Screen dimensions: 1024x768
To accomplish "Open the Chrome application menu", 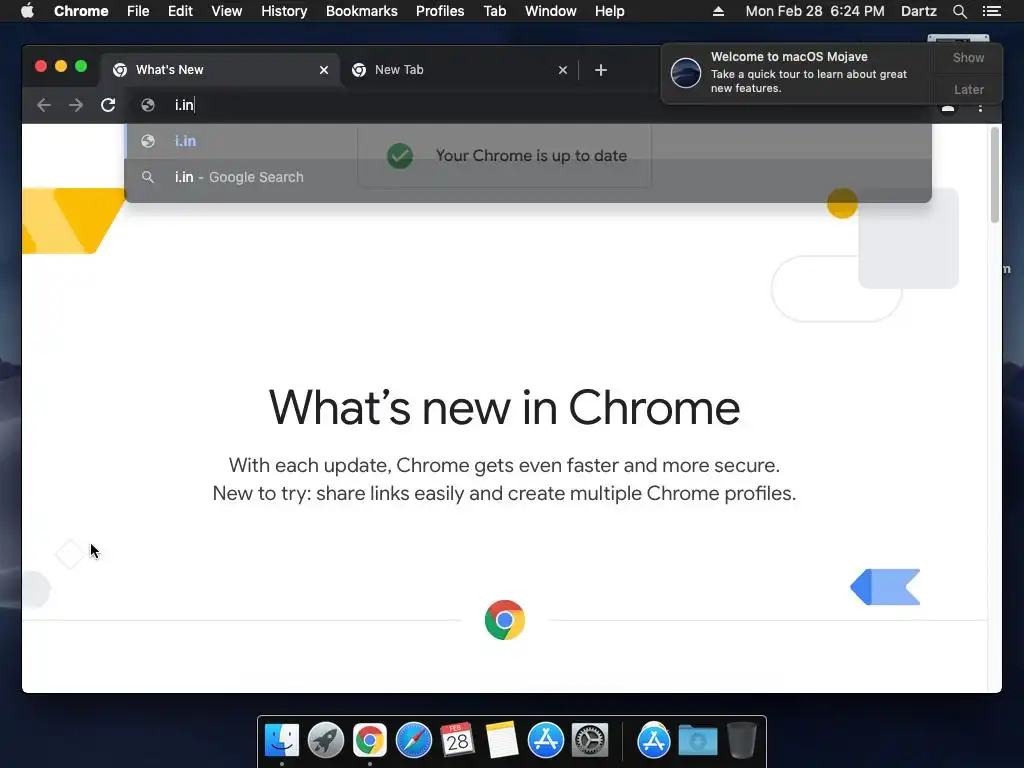I will 81,11.
